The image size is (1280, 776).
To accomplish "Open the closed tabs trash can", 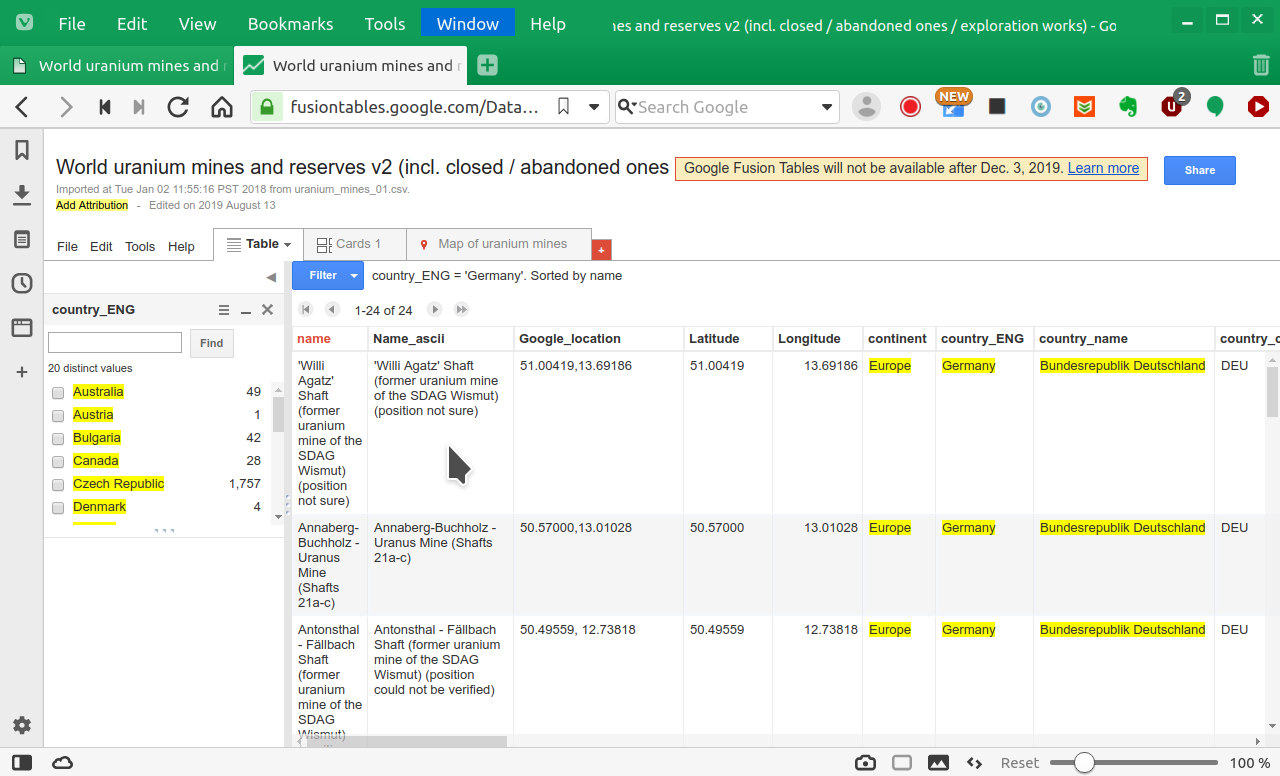I will 1261,65.
